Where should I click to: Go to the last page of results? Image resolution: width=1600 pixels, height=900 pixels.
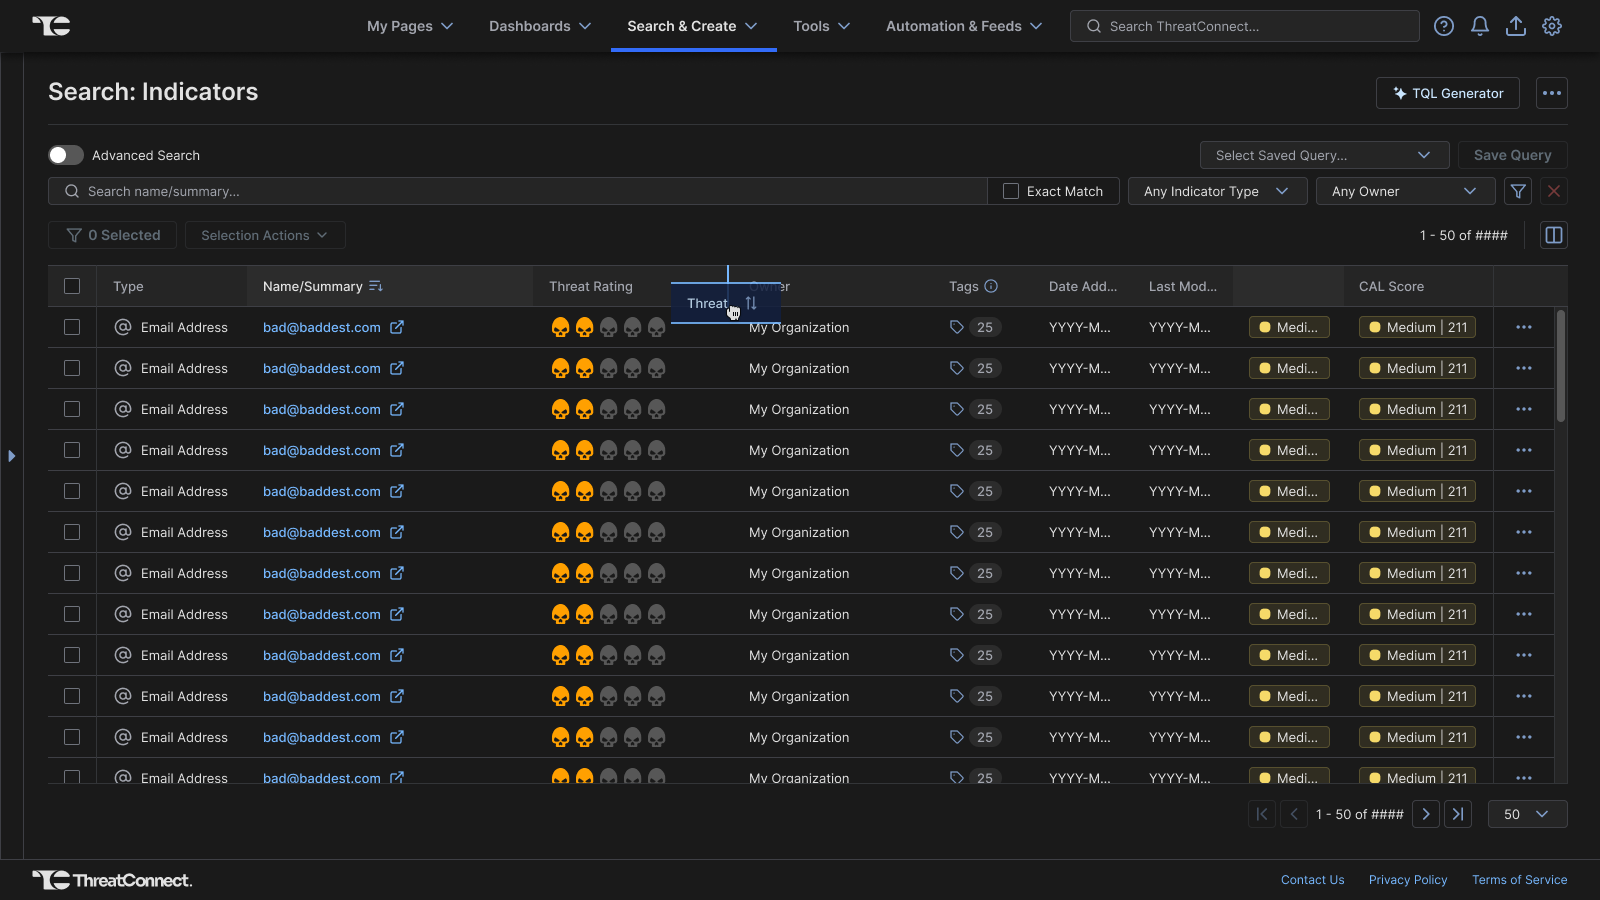coord(1458,814)
